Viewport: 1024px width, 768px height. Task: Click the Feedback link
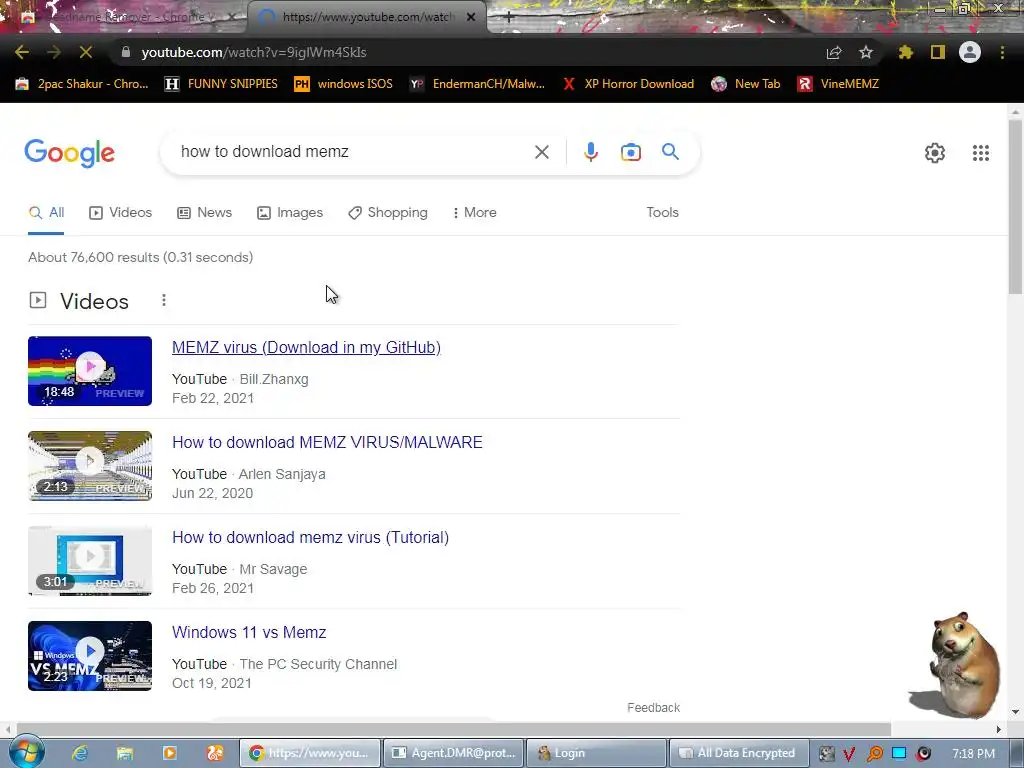[653, 707]
